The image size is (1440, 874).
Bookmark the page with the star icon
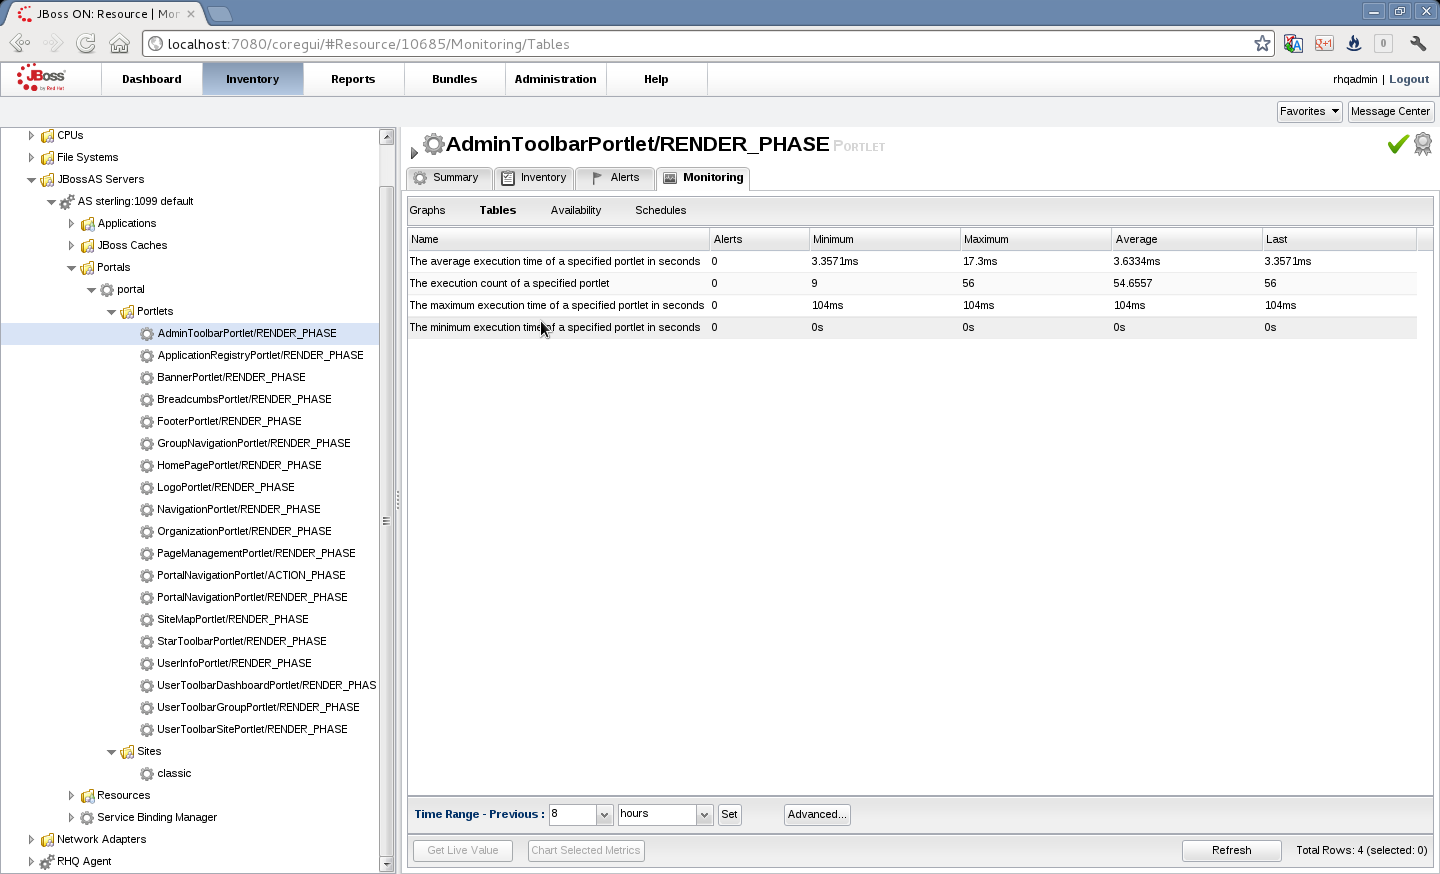pos(1262,43)
